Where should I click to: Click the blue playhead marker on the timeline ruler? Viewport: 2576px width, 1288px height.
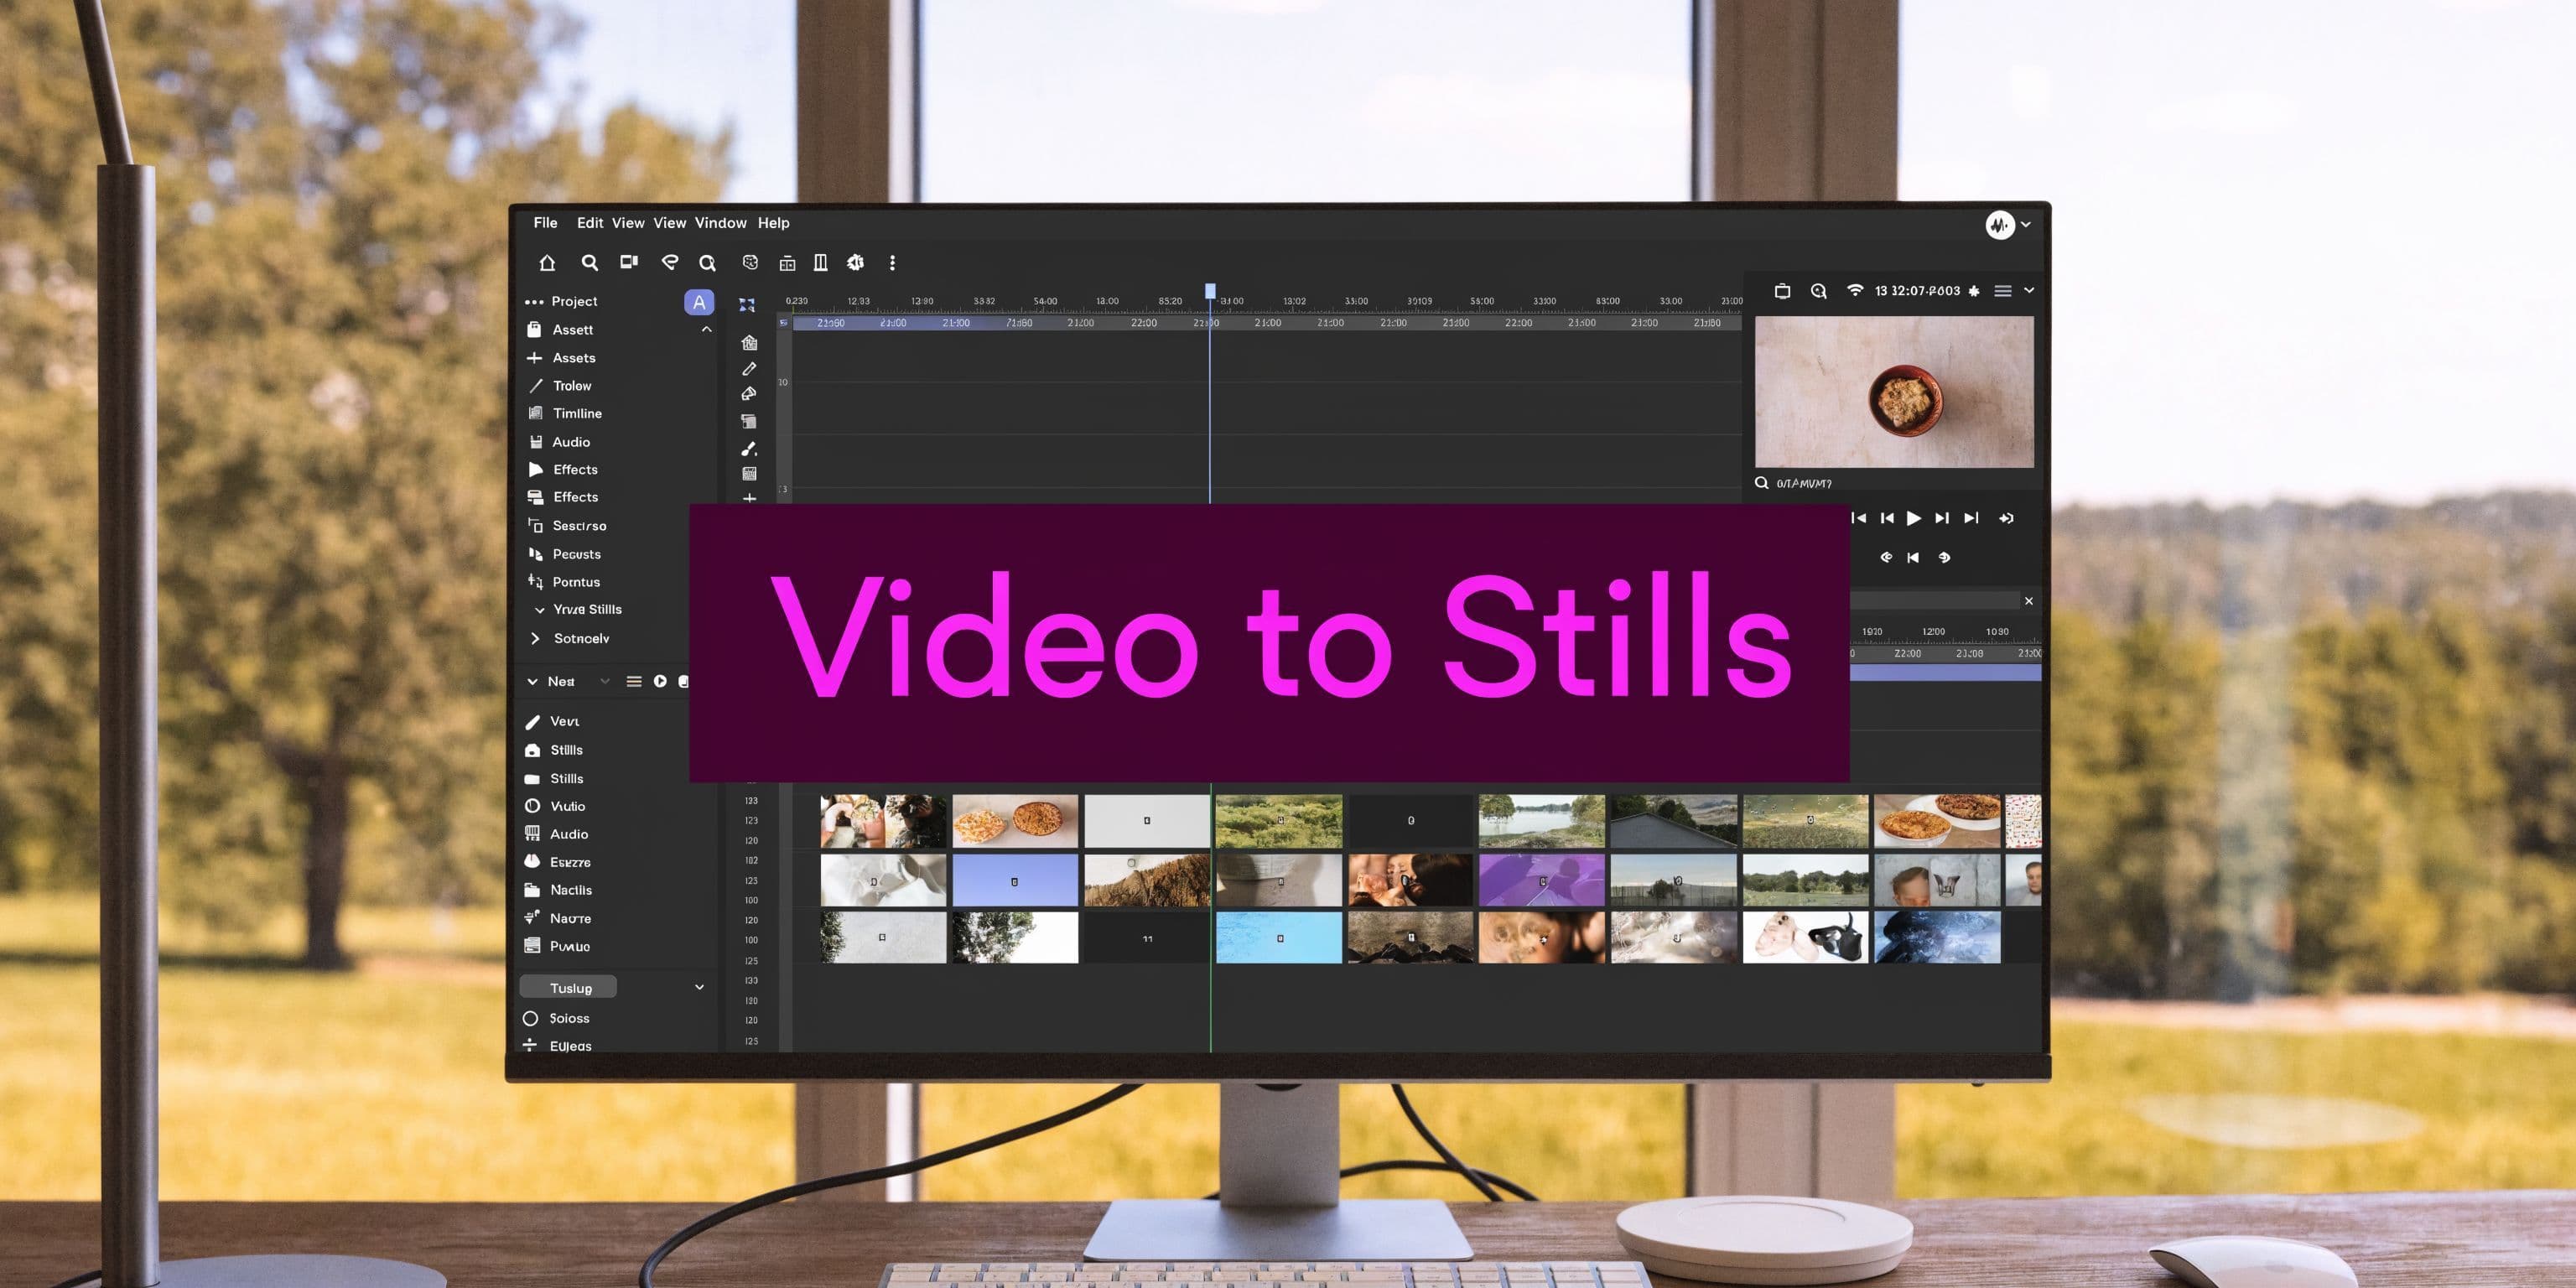1210,291
